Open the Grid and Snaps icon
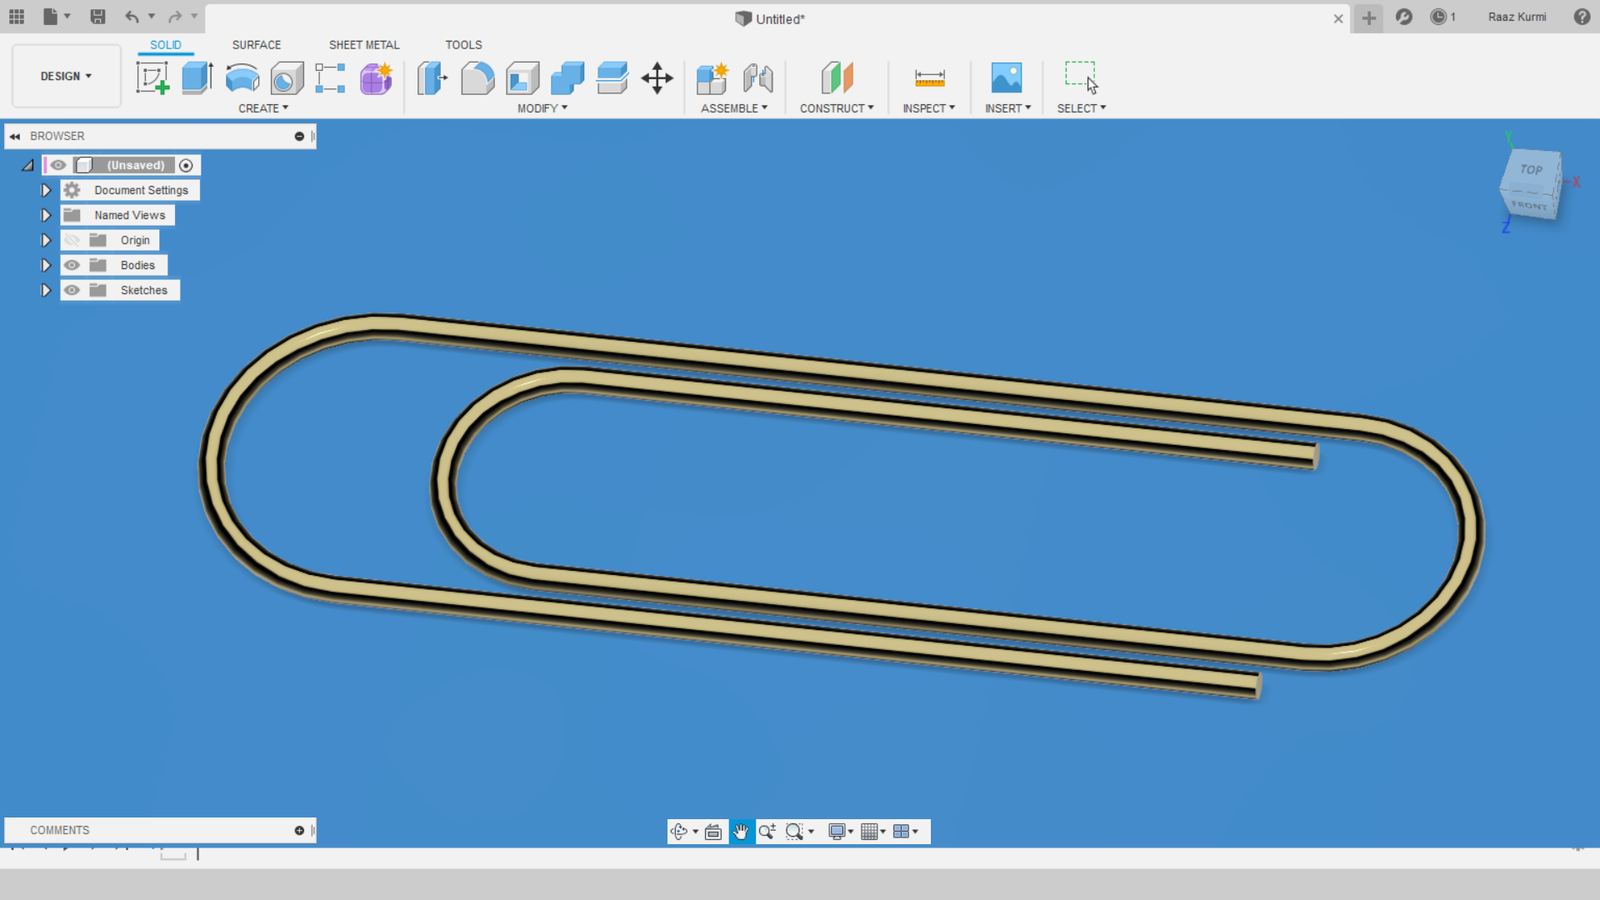This screenshot has width=1600, height=900. pos(869,832)
